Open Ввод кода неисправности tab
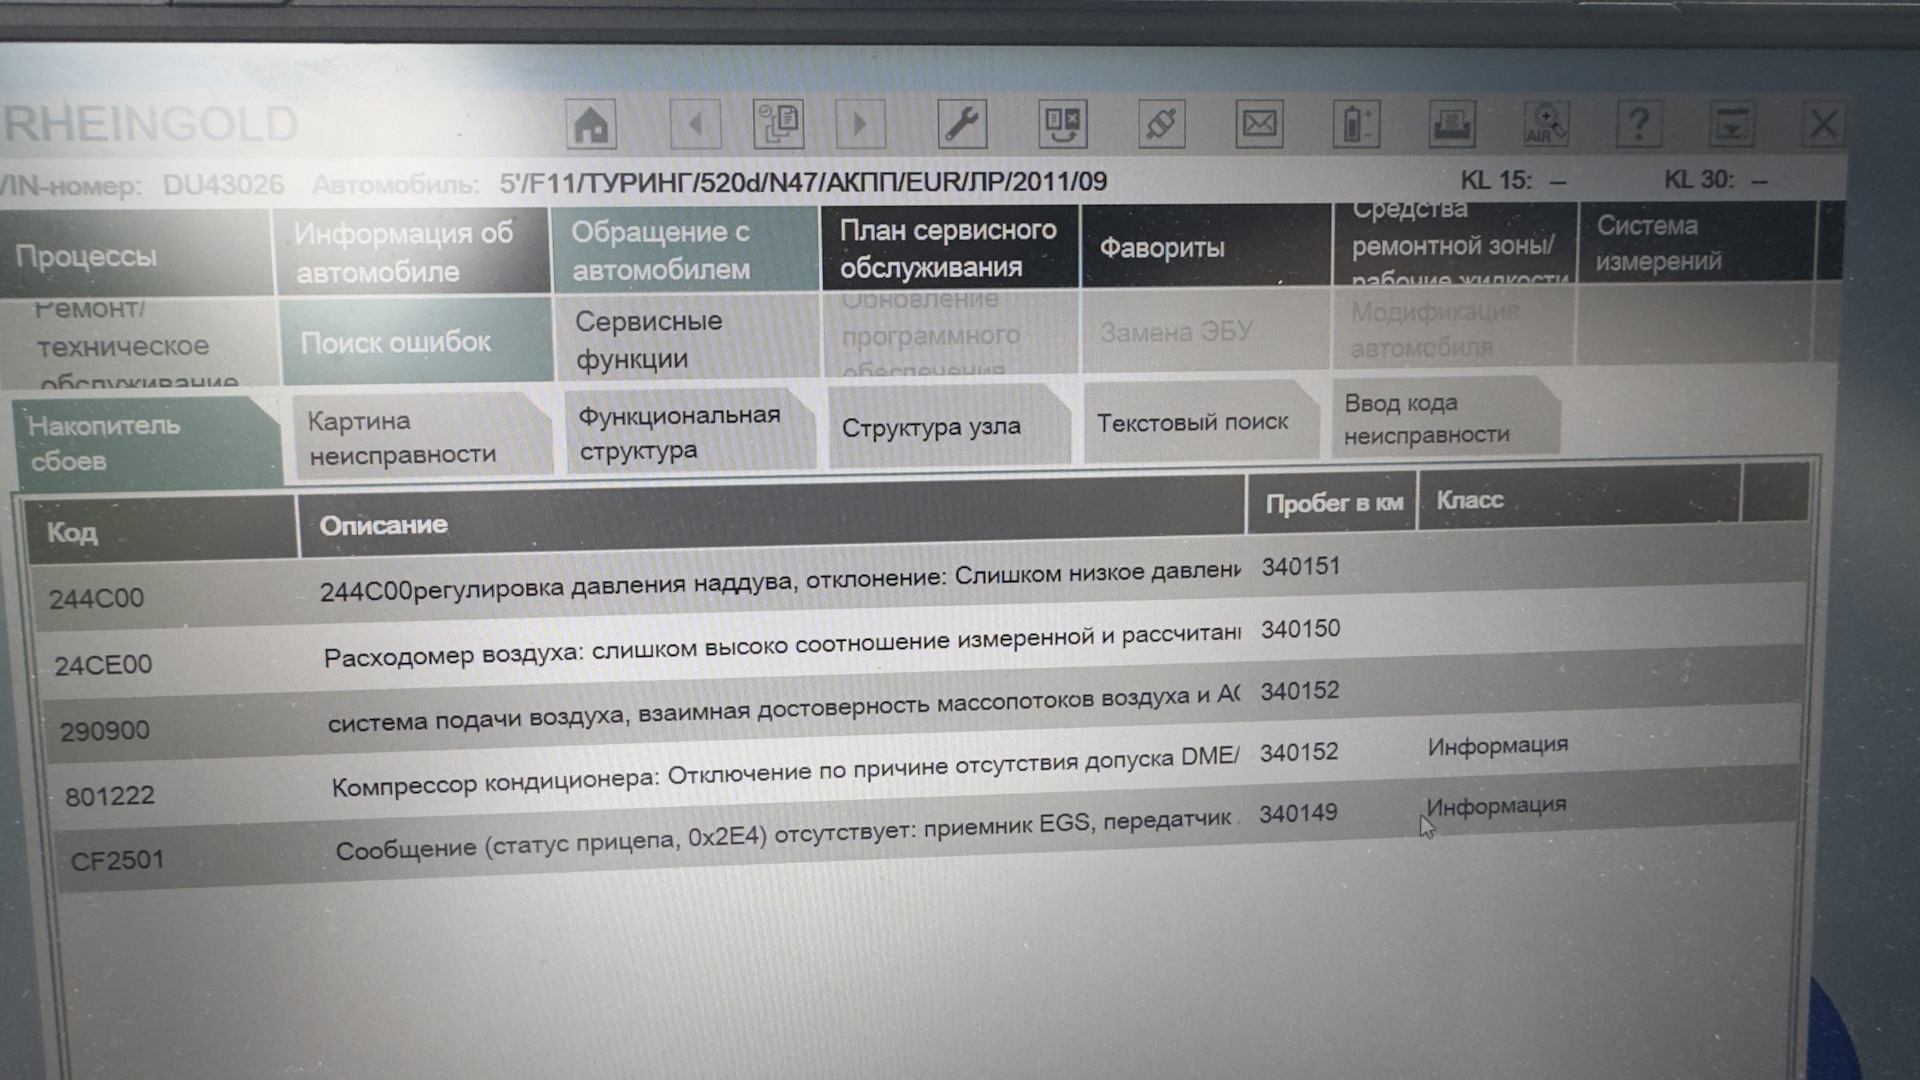The height and width of the screenshot is (1080, 1920). click(x=1430, y=418)
